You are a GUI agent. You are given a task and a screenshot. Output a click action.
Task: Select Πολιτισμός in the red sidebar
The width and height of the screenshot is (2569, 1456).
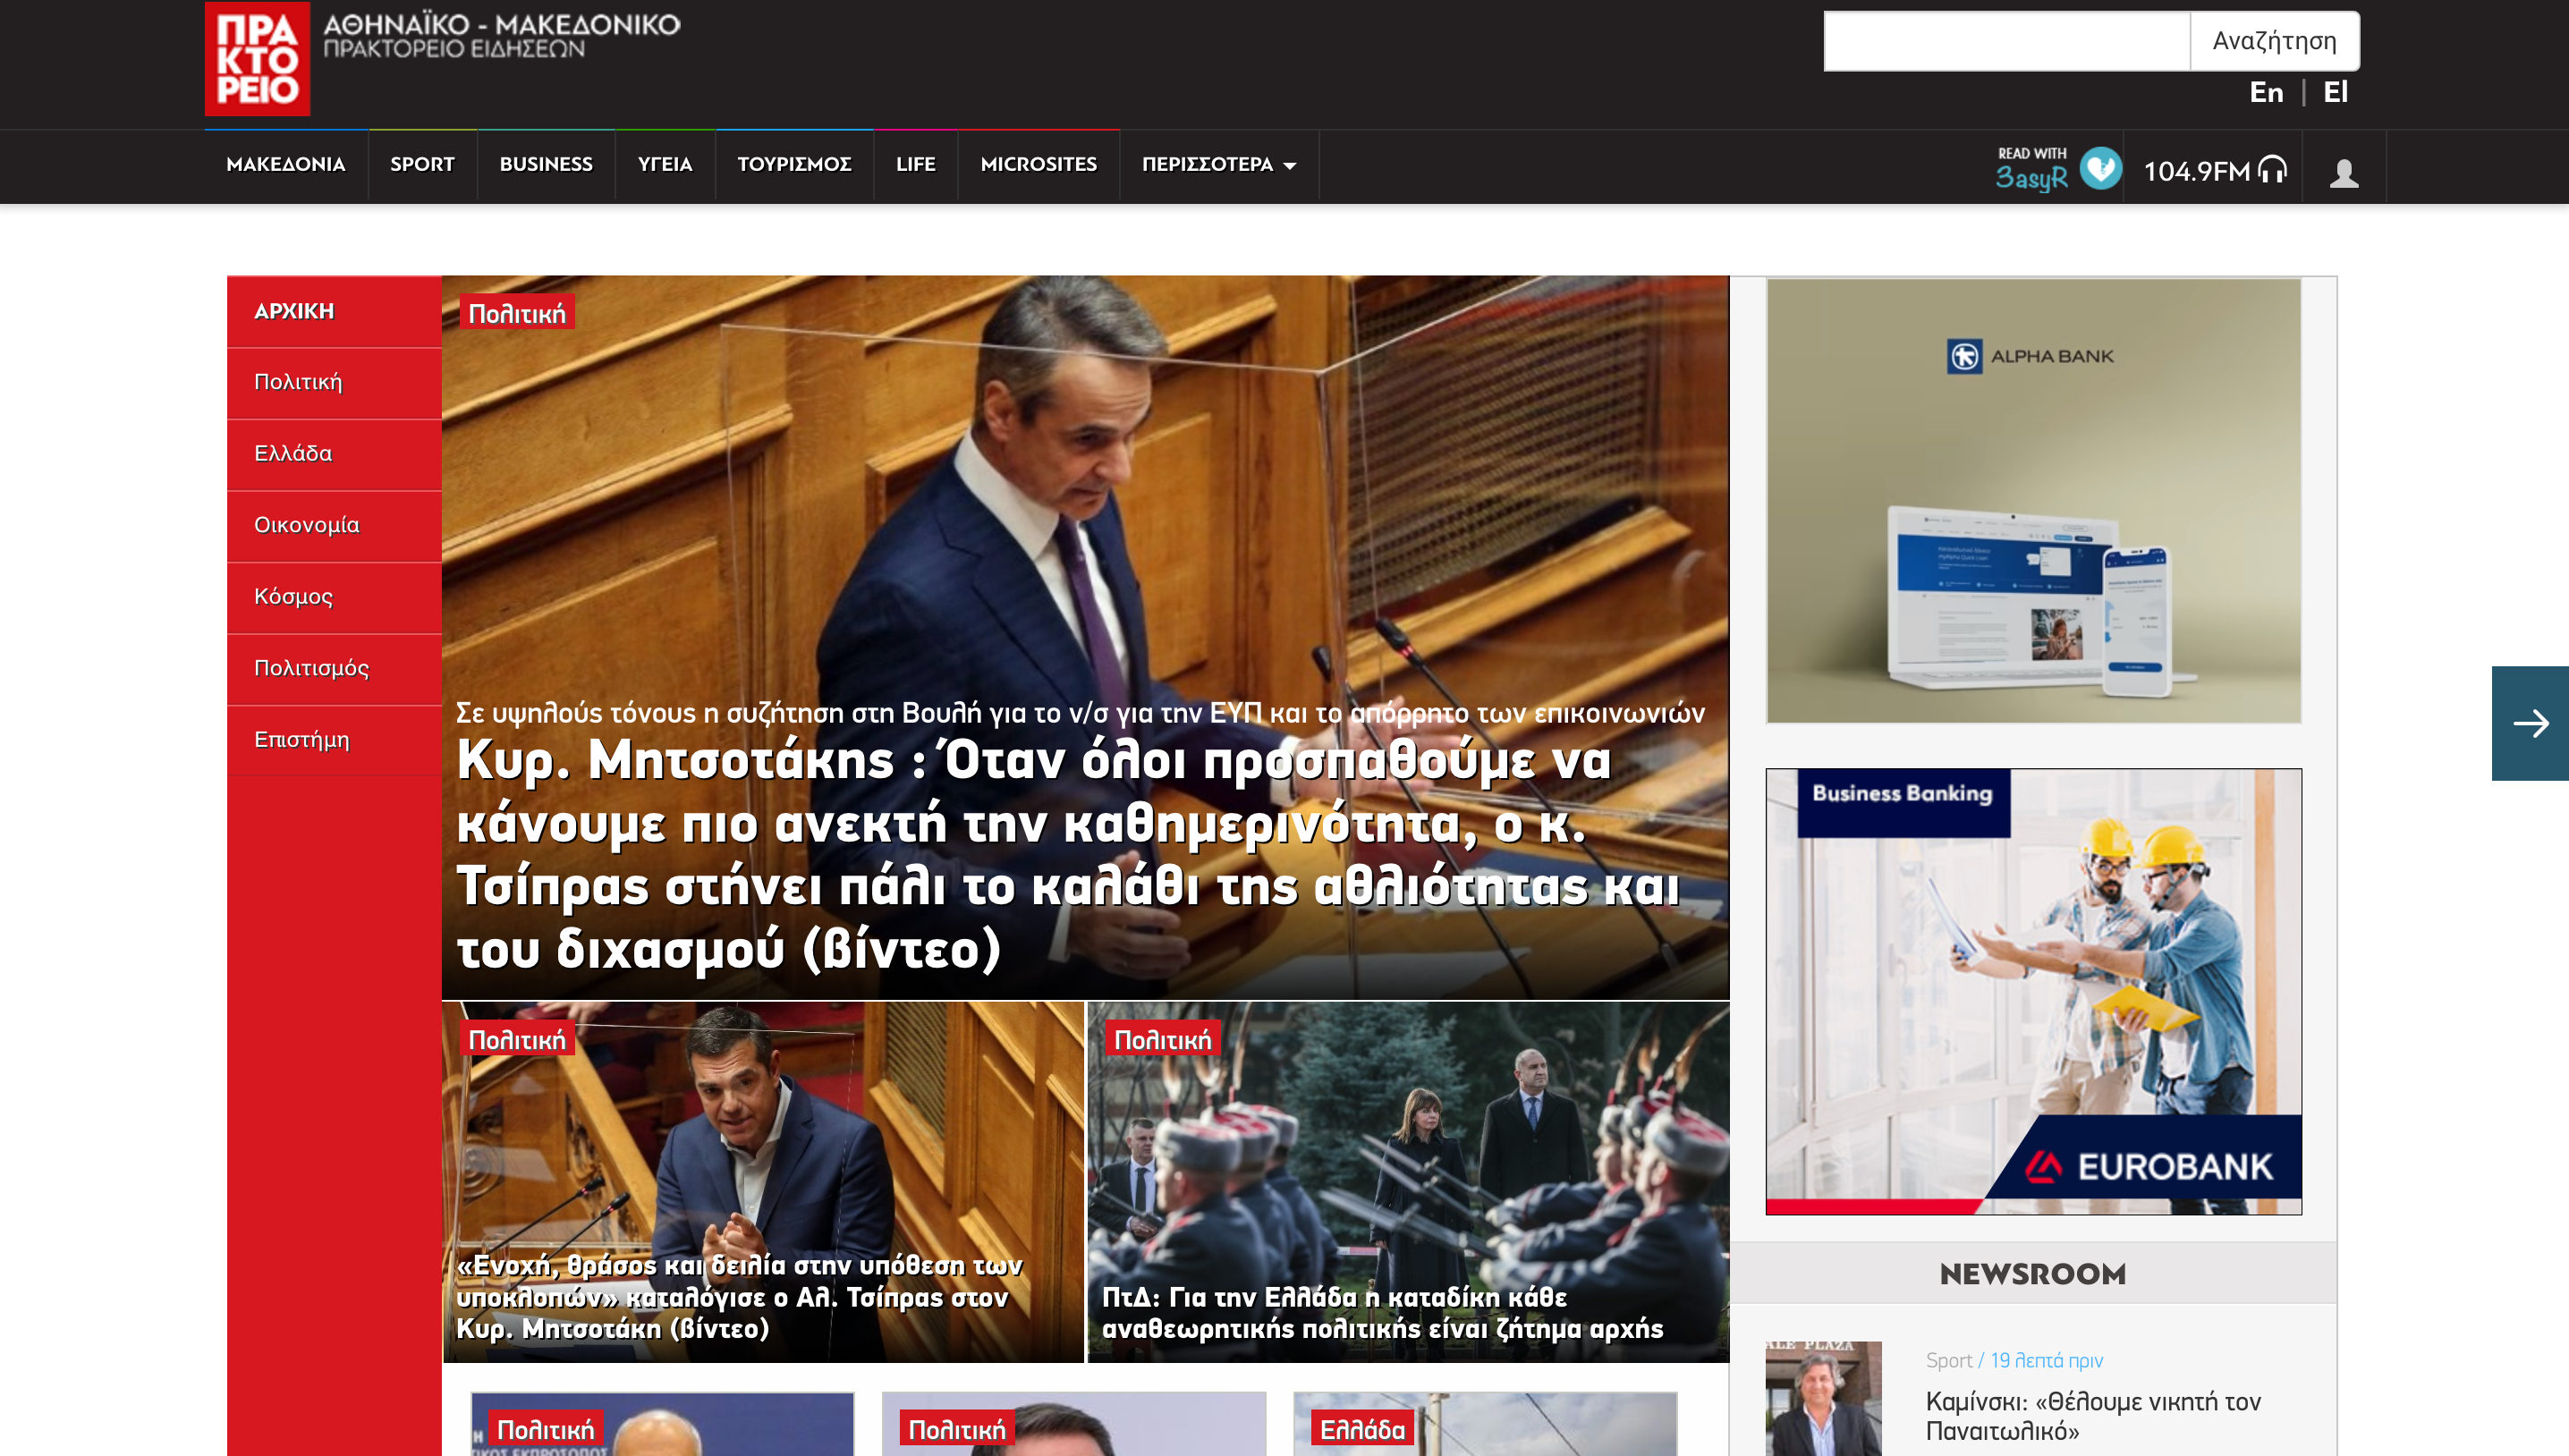pos(311,668)
